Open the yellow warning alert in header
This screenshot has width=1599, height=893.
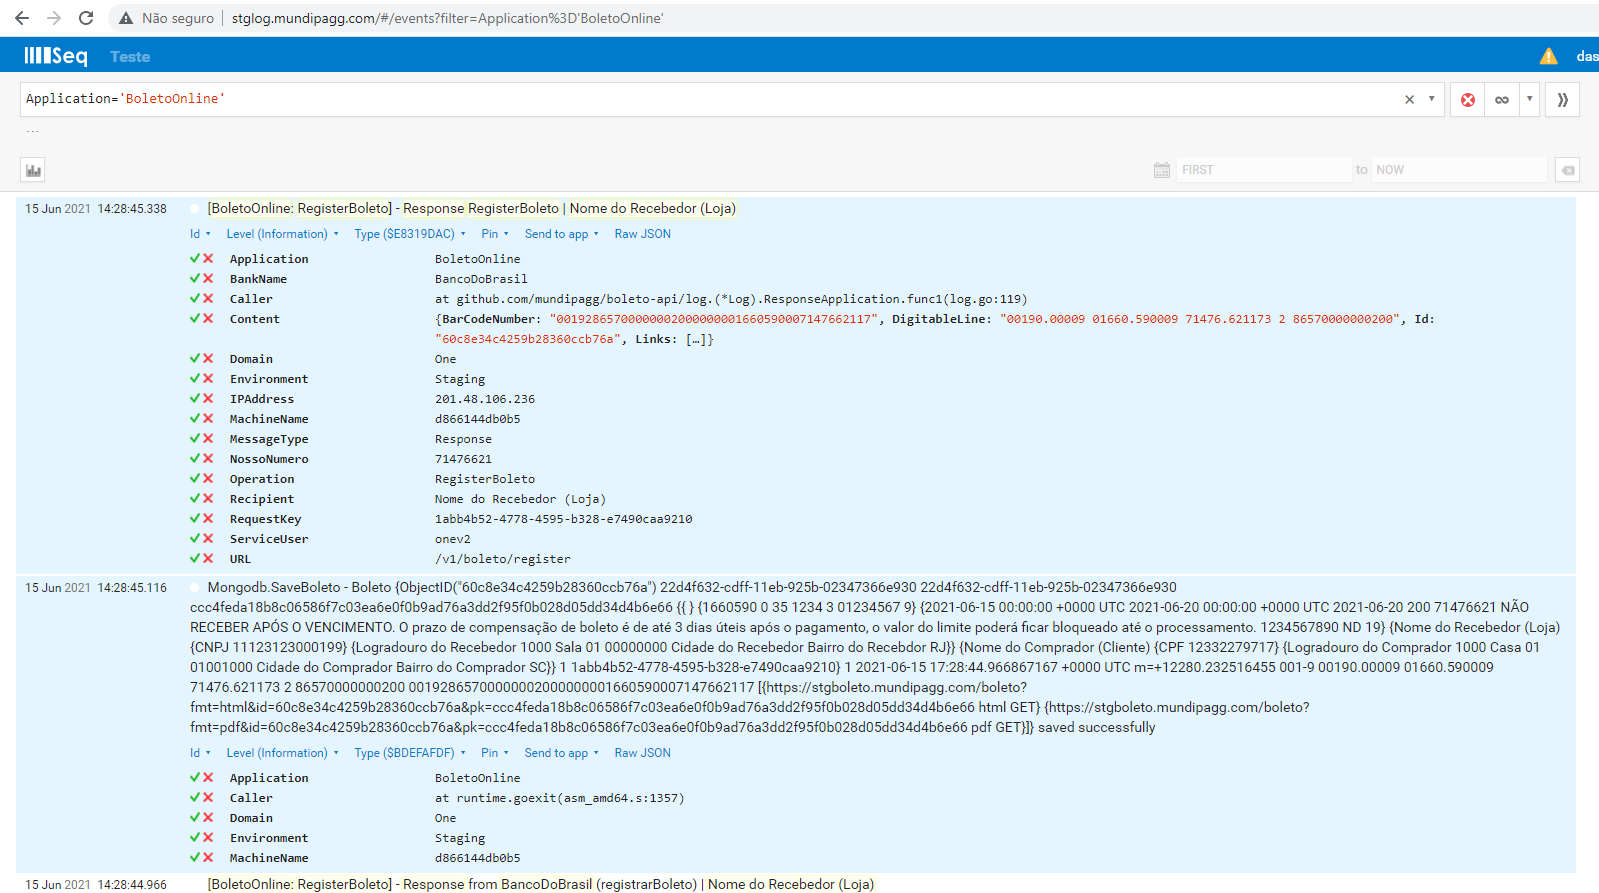pos(1548,56)
